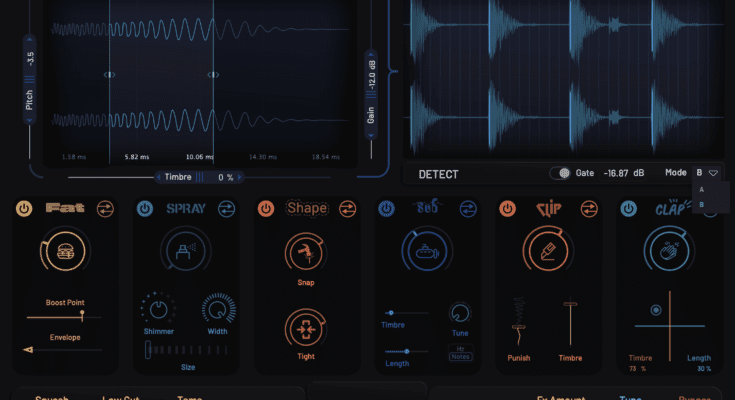Click the Tight compress icon knob

(x=306, y=327)
